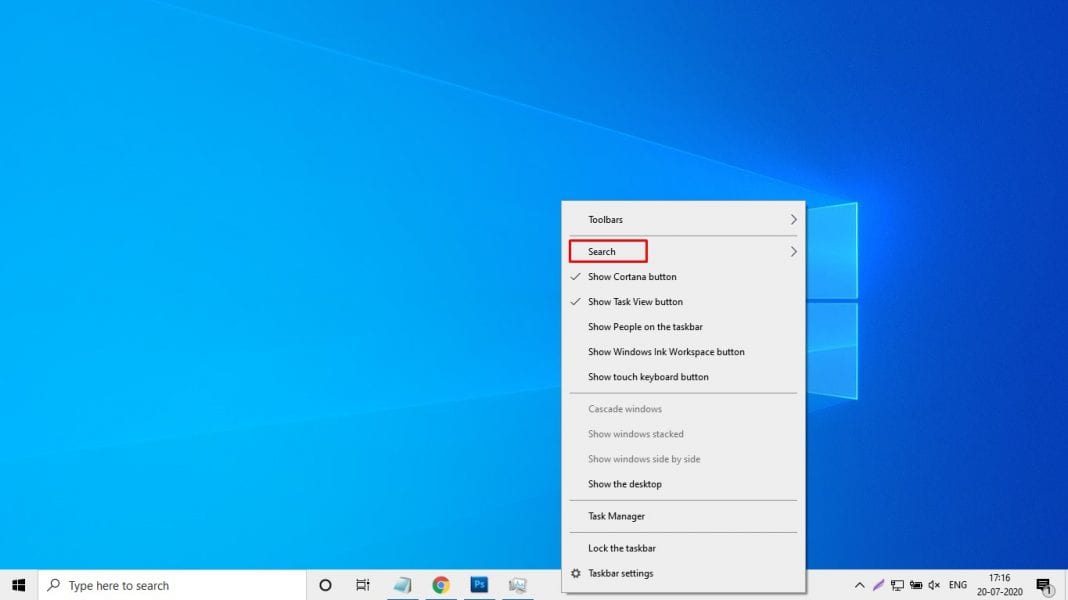This screenshot has width=1068, height=600.
Task: Unmute the volume in the system tray
Action: [x=934, y=585]
